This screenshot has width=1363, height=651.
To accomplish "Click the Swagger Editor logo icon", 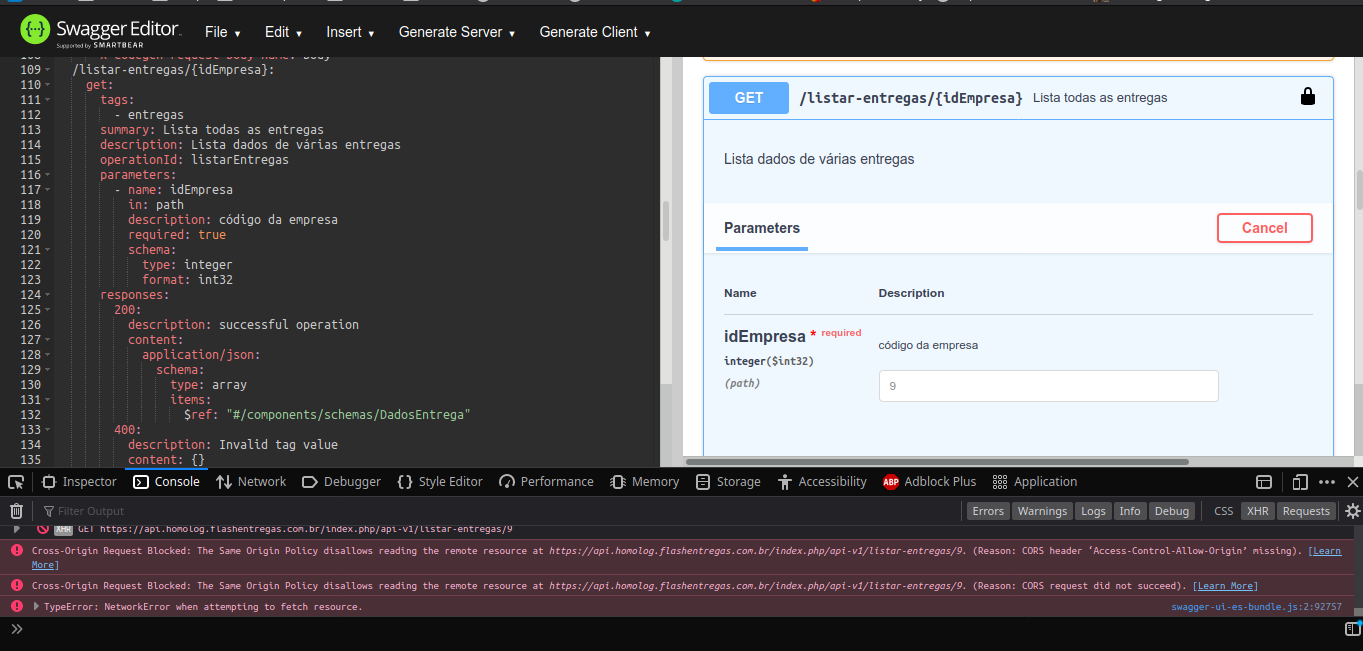I will click(34, 29).
